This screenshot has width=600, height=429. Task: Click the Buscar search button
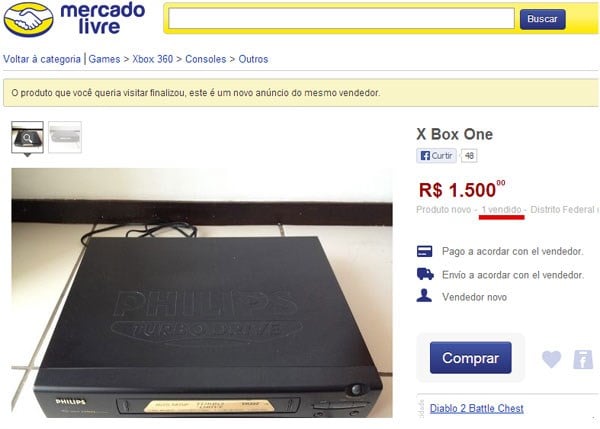pos(542,19)
